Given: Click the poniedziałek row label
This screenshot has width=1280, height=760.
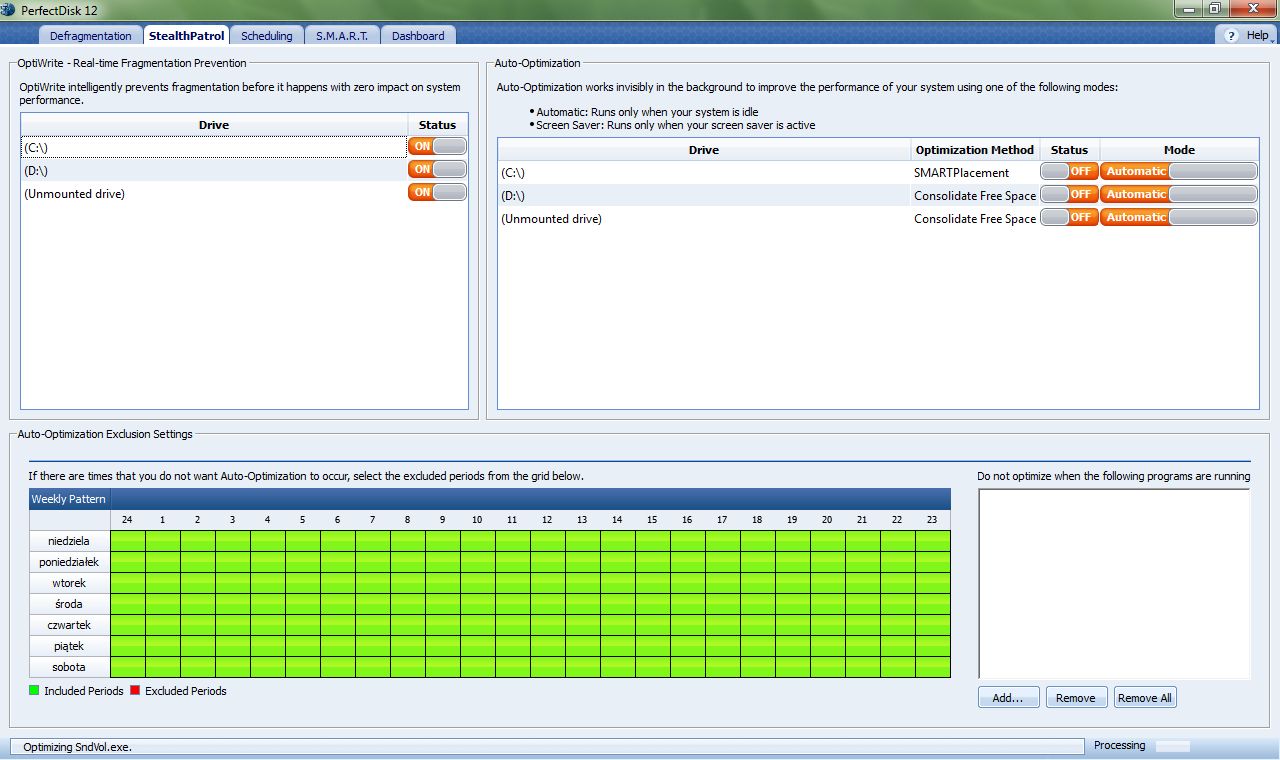Looking at the screenshot, I should click(69, 562).
